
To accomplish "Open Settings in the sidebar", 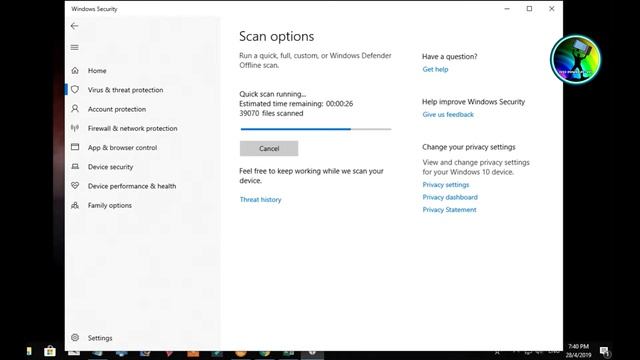I will [100, 338].
